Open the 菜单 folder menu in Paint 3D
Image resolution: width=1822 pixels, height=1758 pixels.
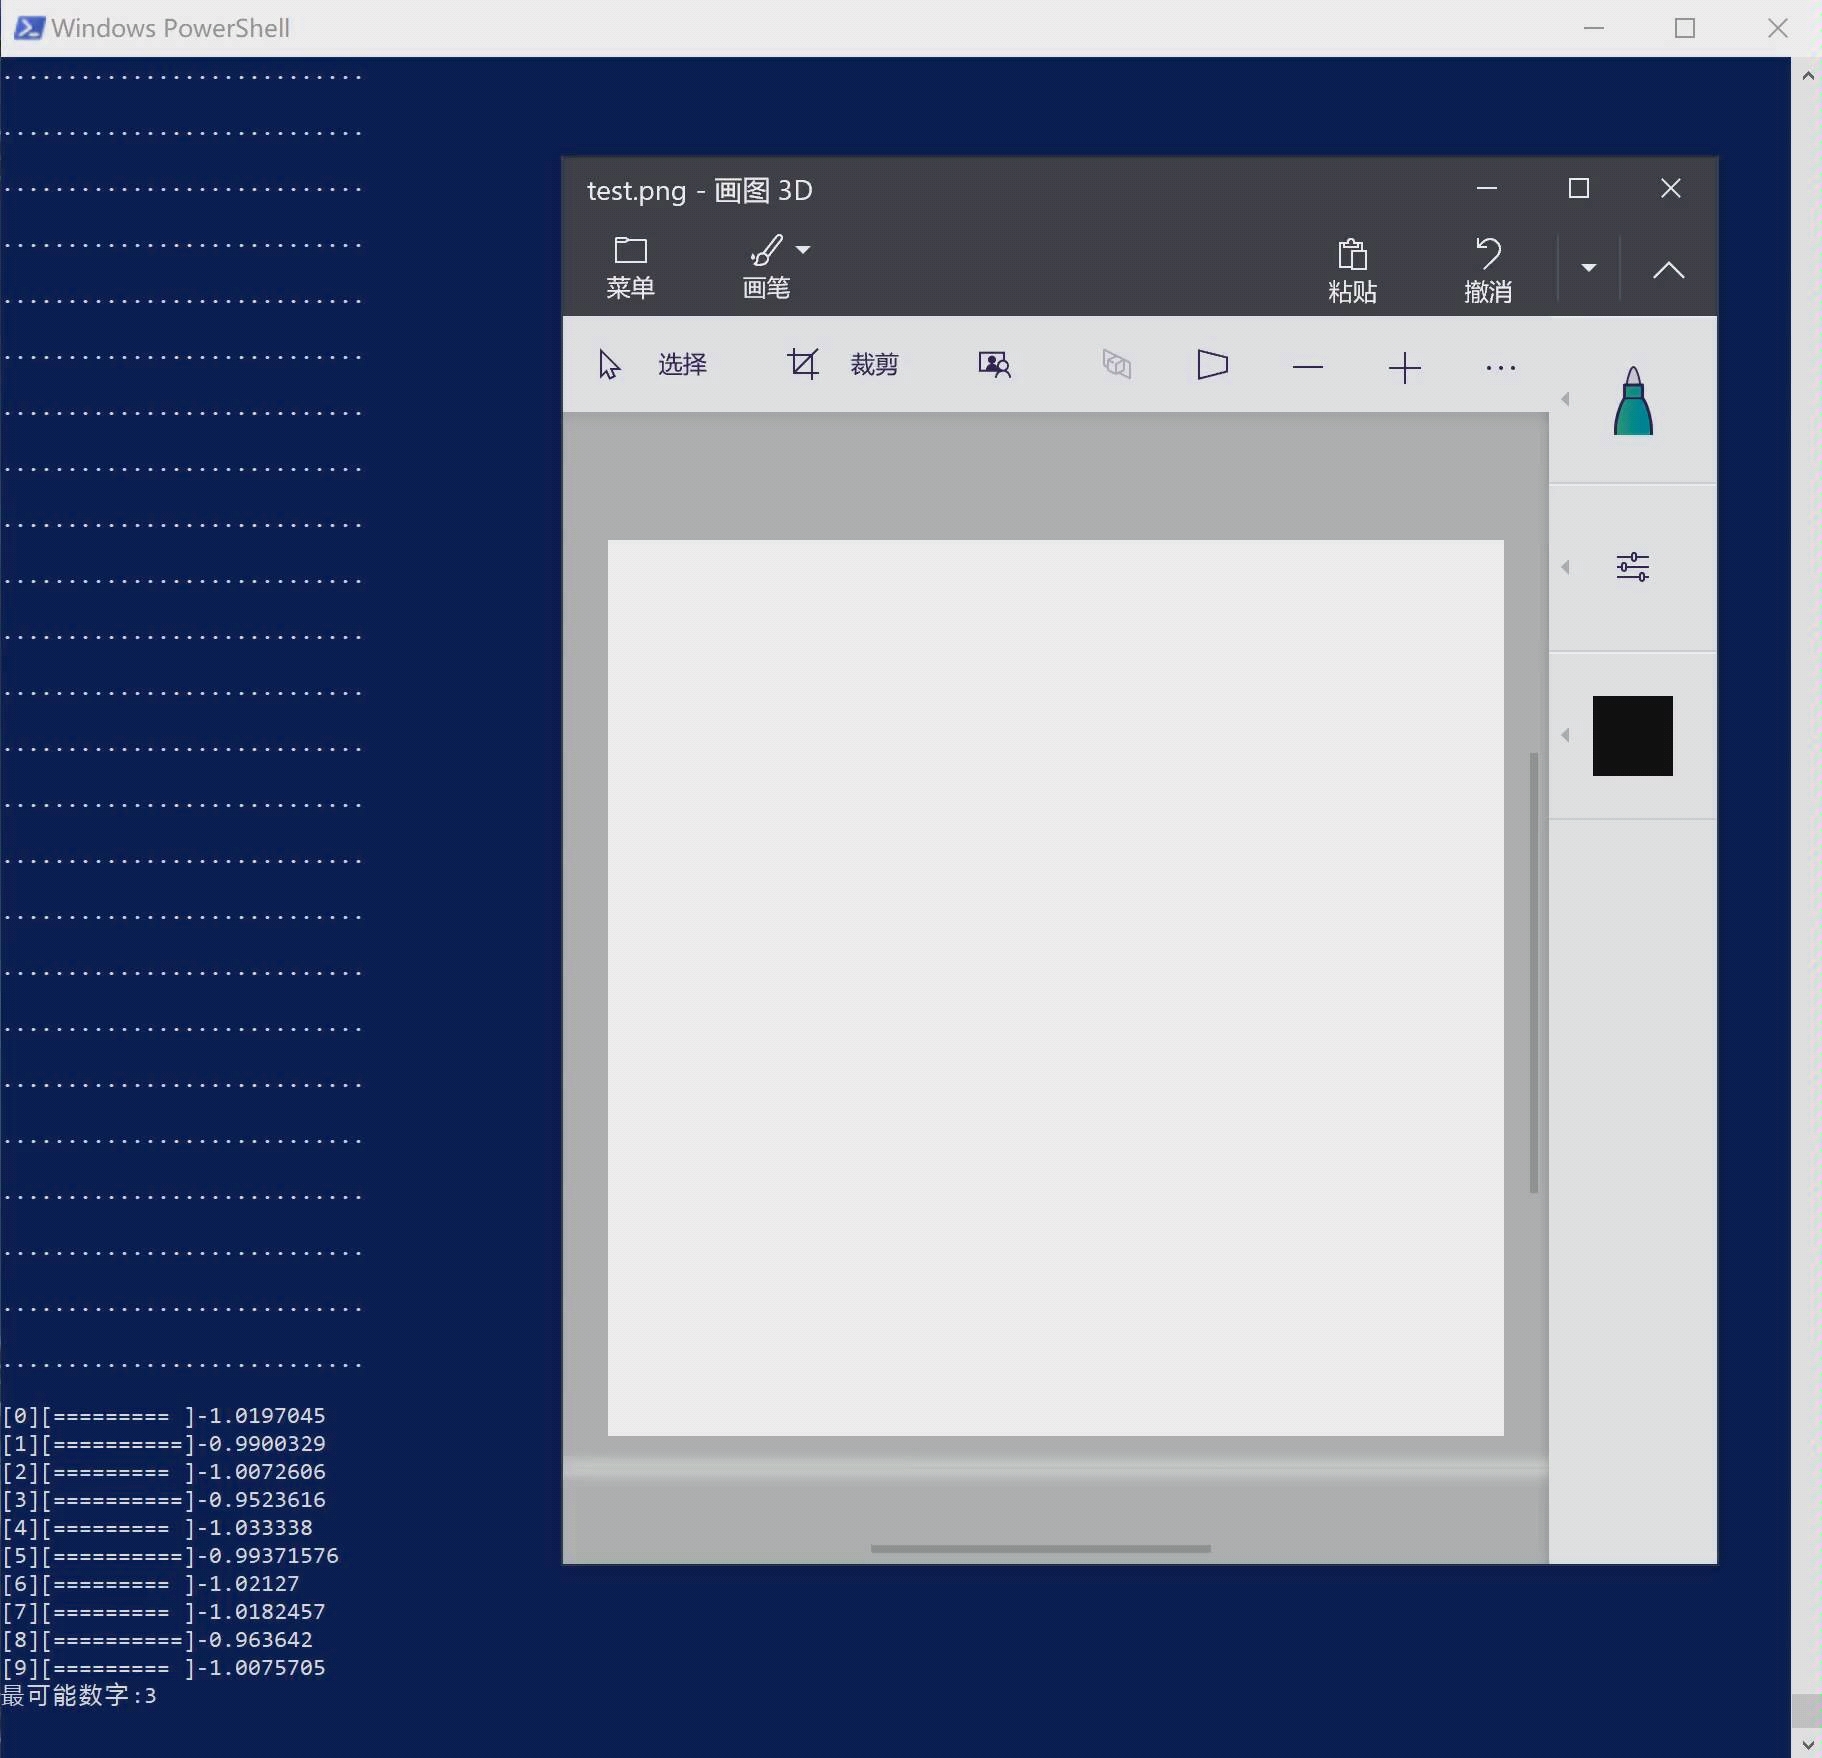pos(630,269)
